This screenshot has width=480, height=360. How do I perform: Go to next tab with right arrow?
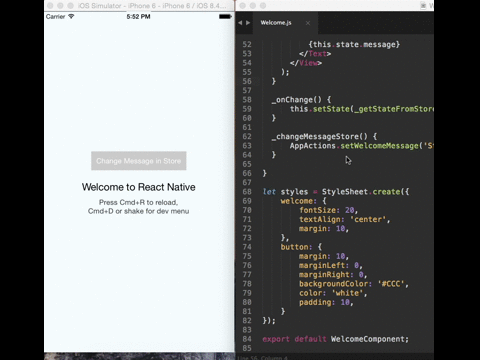[x=248, y=23]
